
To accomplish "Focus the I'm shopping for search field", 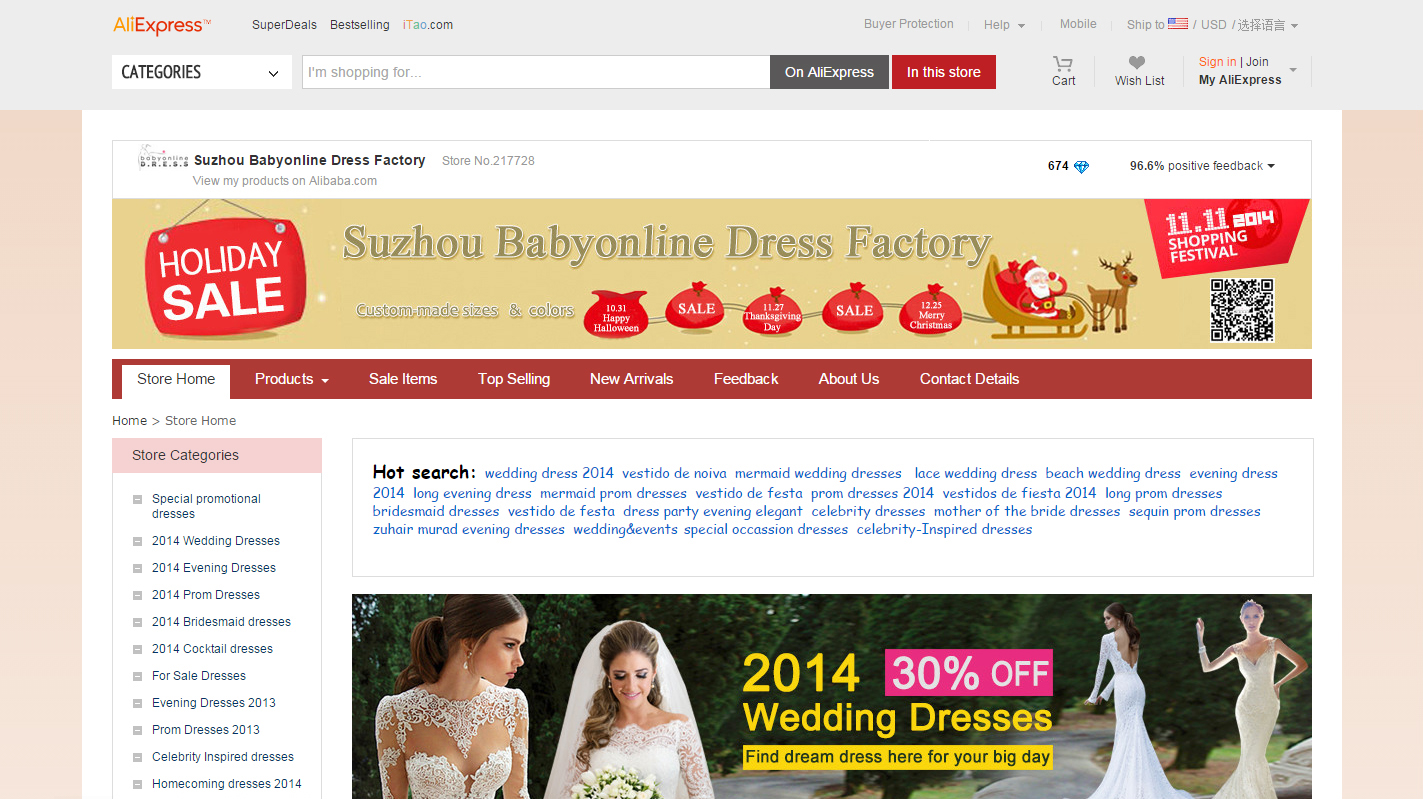I will [x=536, y=72].
